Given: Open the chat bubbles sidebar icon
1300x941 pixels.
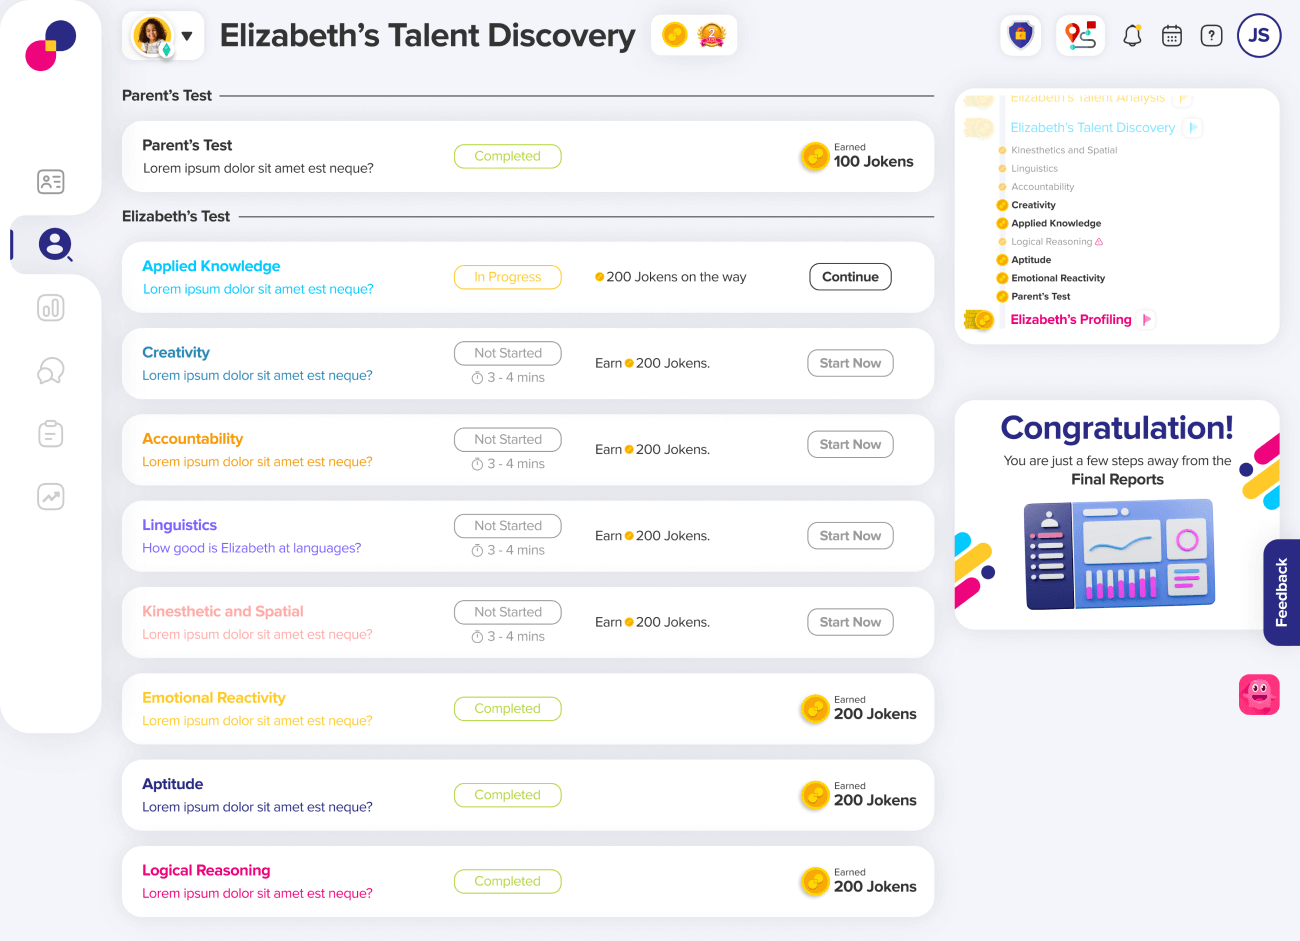Looking at the screenshot, I should (51, 371).
